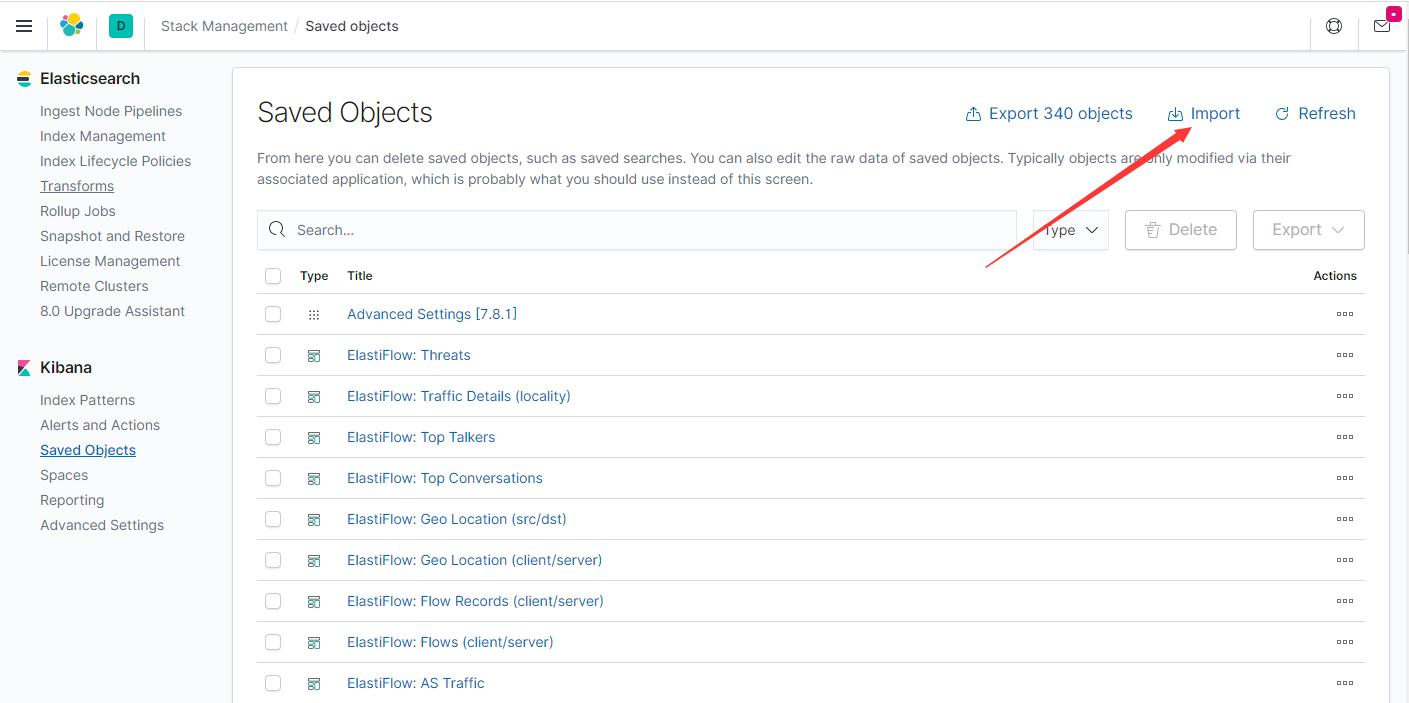Click the dashboard icon beside ElastiFlow: Threats
1409x703 pixels.
pos(314,355)
